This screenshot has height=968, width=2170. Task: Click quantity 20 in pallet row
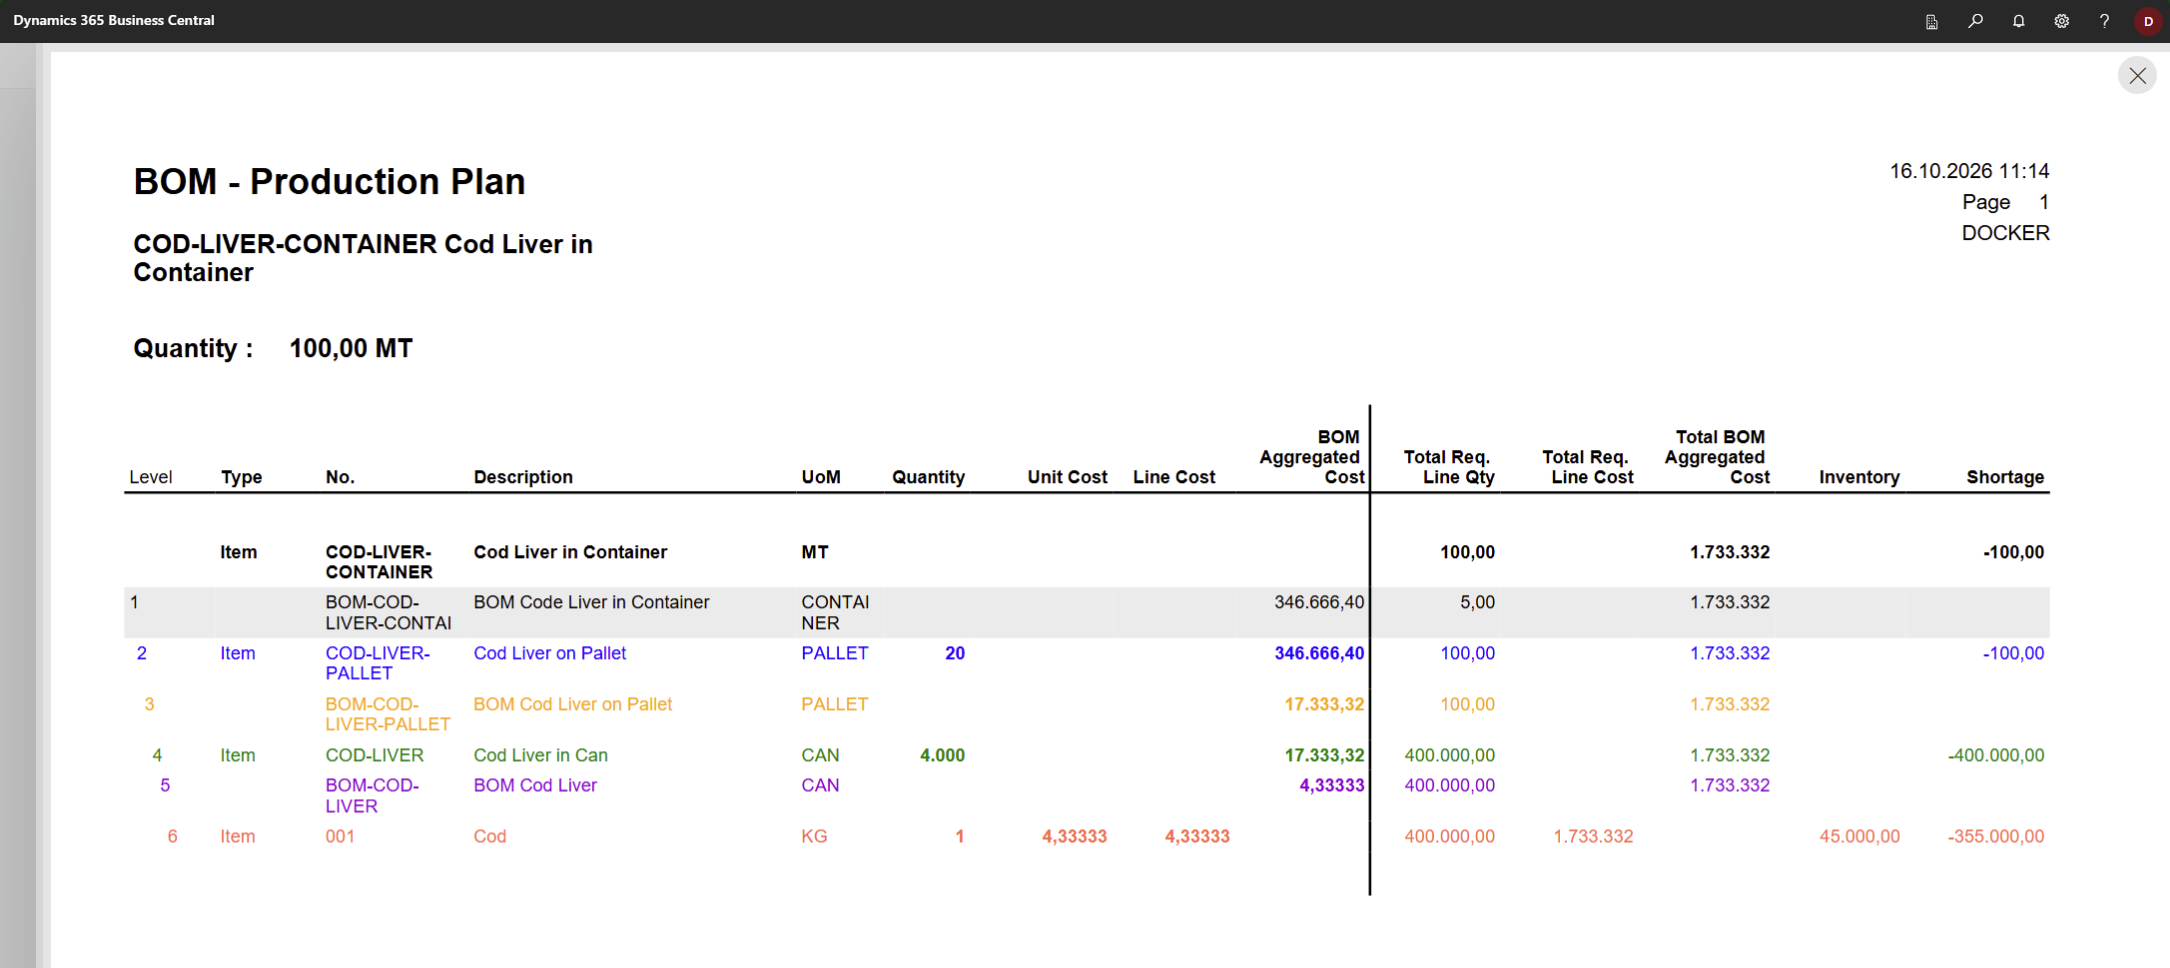(955, 653)
